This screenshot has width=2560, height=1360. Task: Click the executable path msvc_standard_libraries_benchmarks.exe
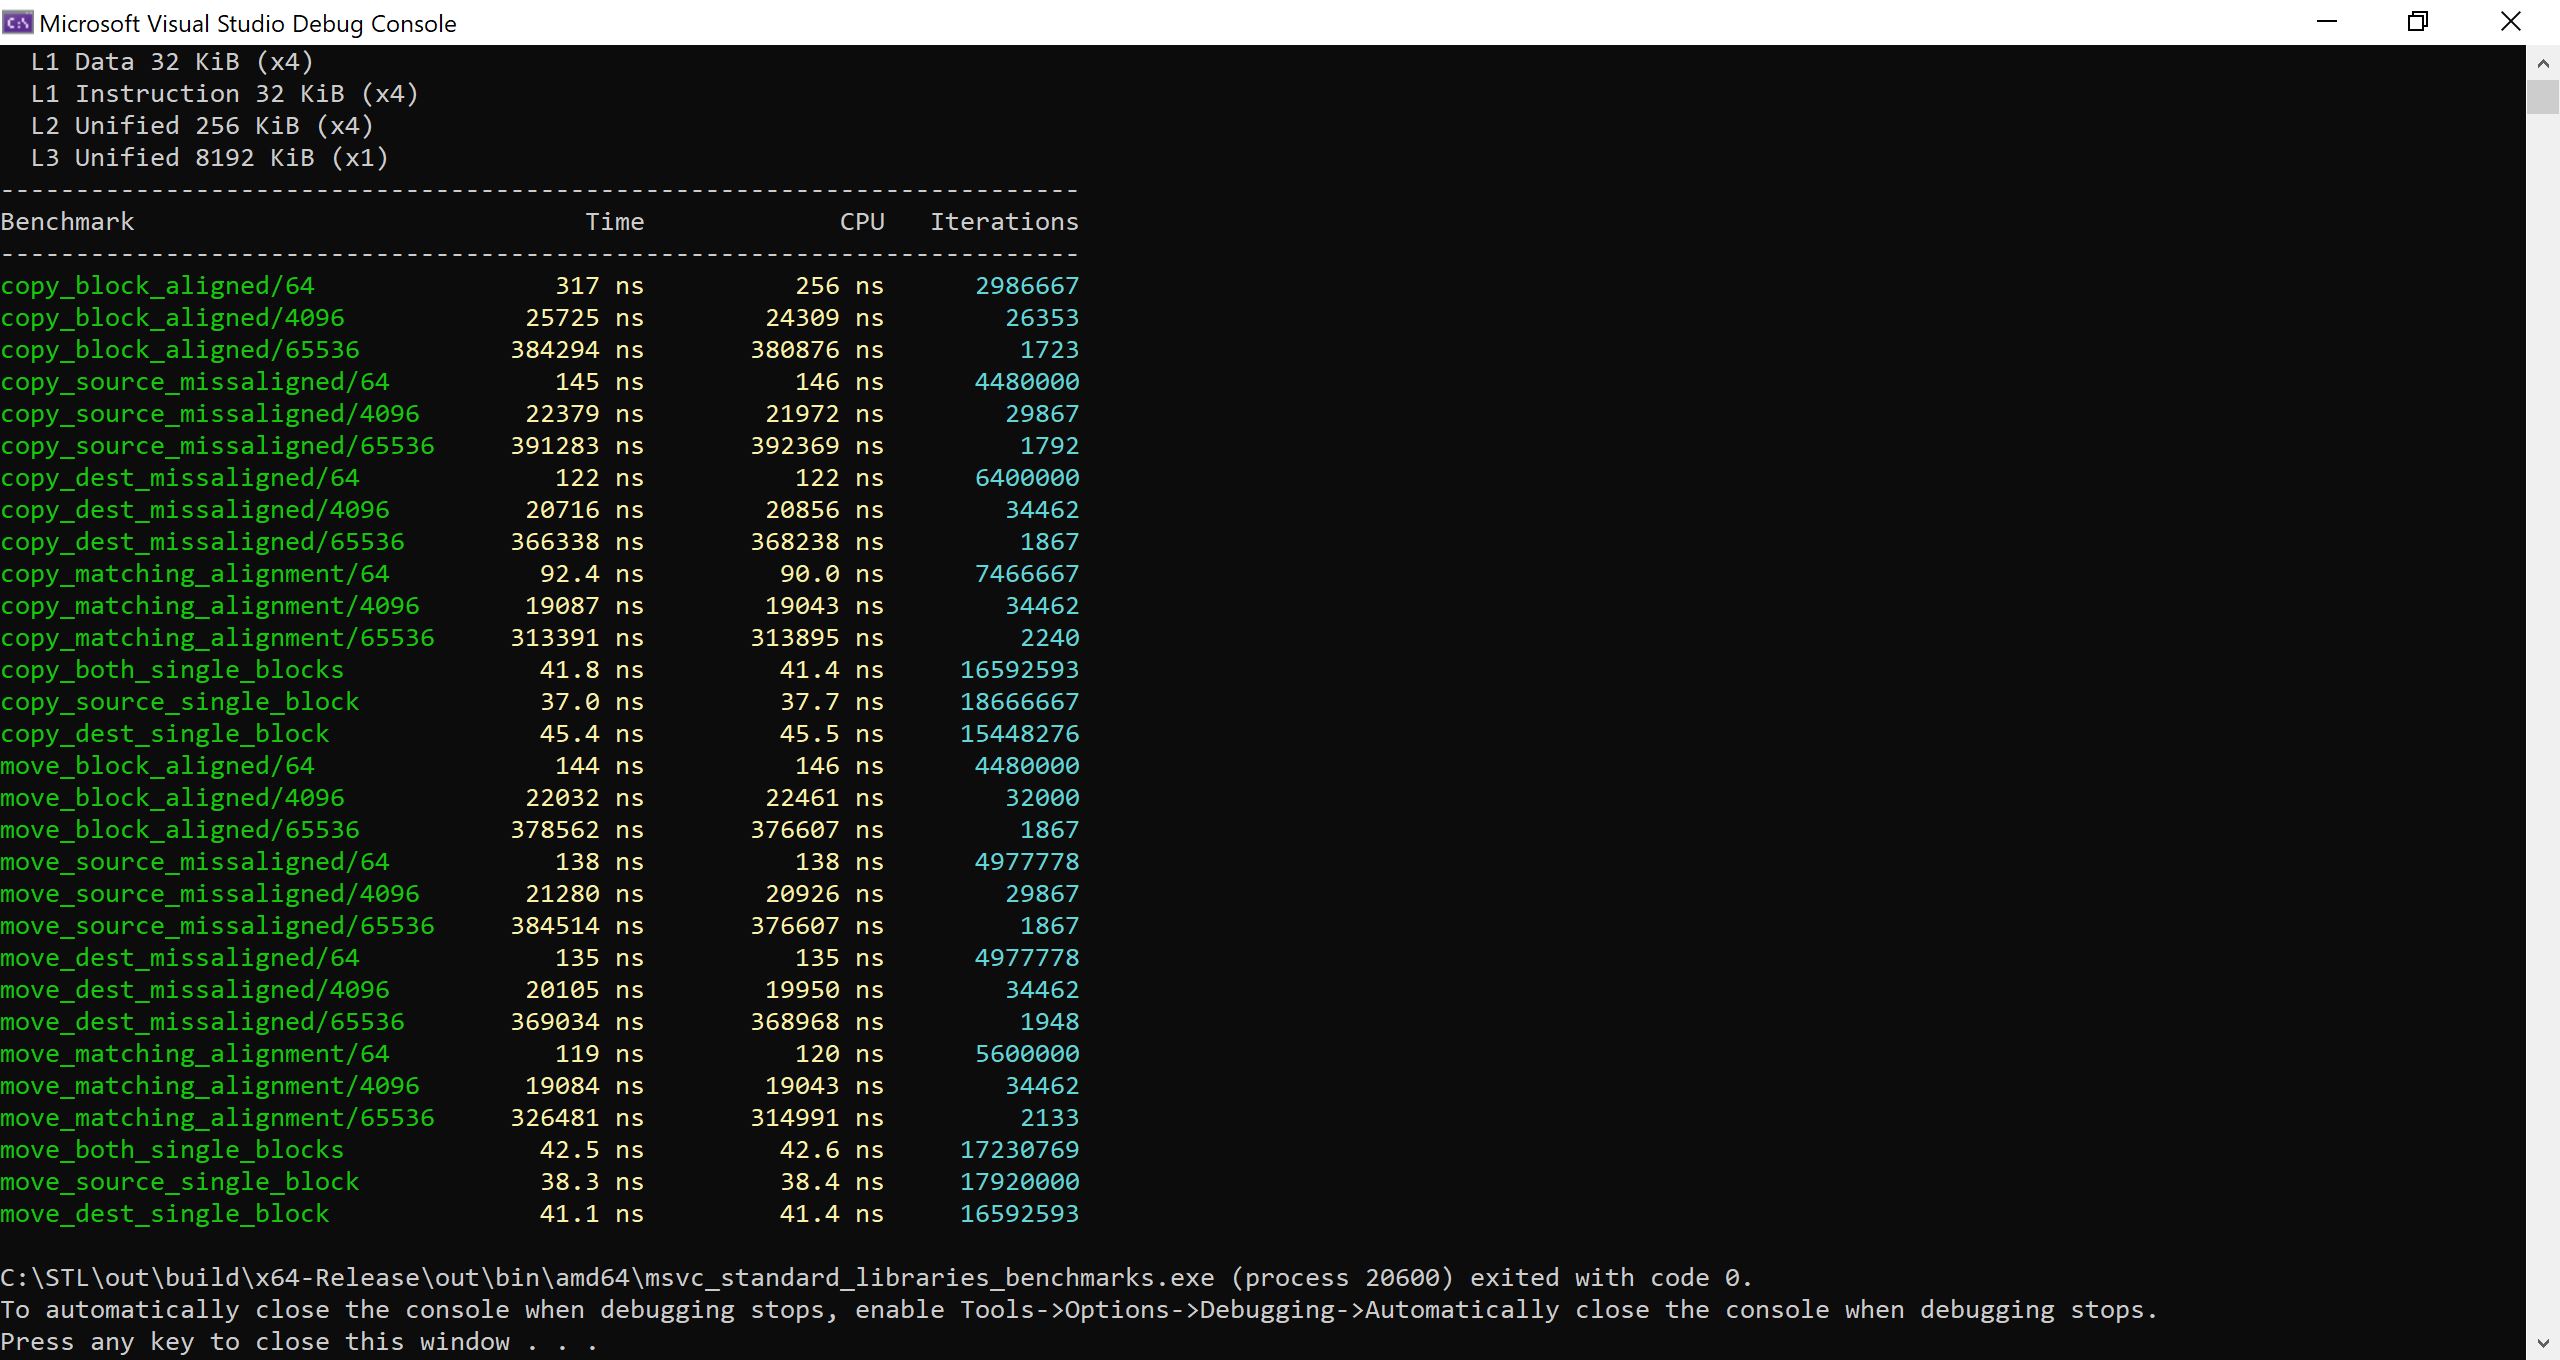[x=929, y=1278]
